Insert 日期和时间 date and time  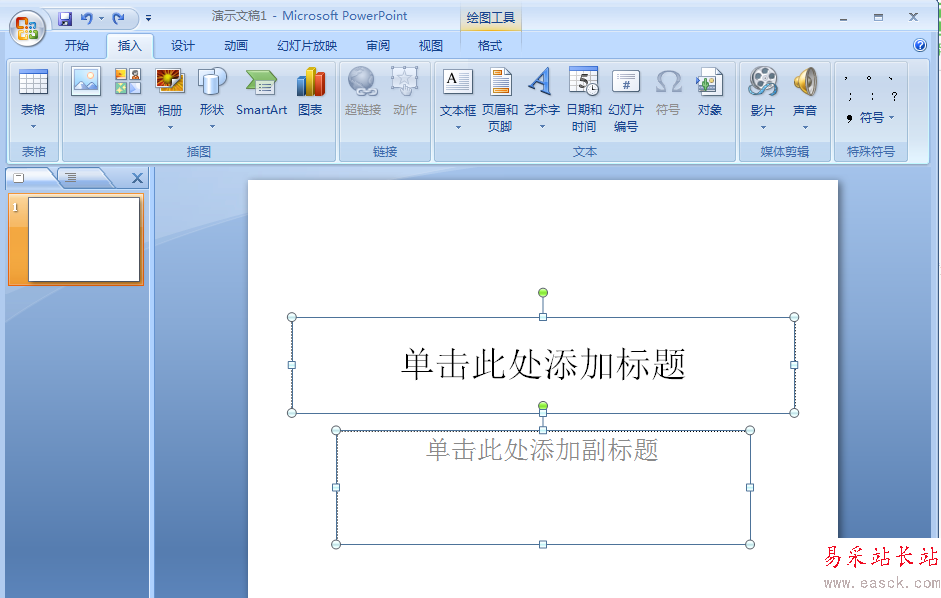pos(584,100)
